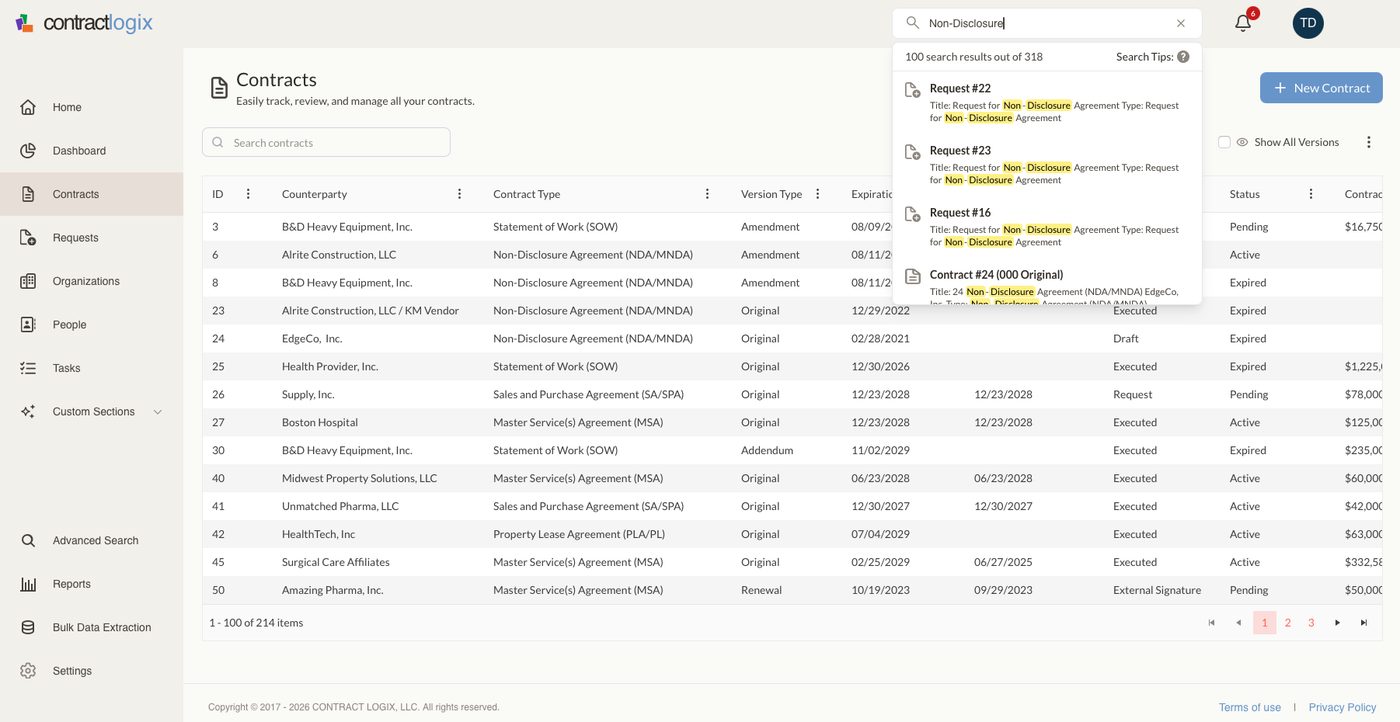Image resolution: width=1400 pixels, height=722 pixels.
Task: Click the Contracts page document icon
Action: [219, 88]
